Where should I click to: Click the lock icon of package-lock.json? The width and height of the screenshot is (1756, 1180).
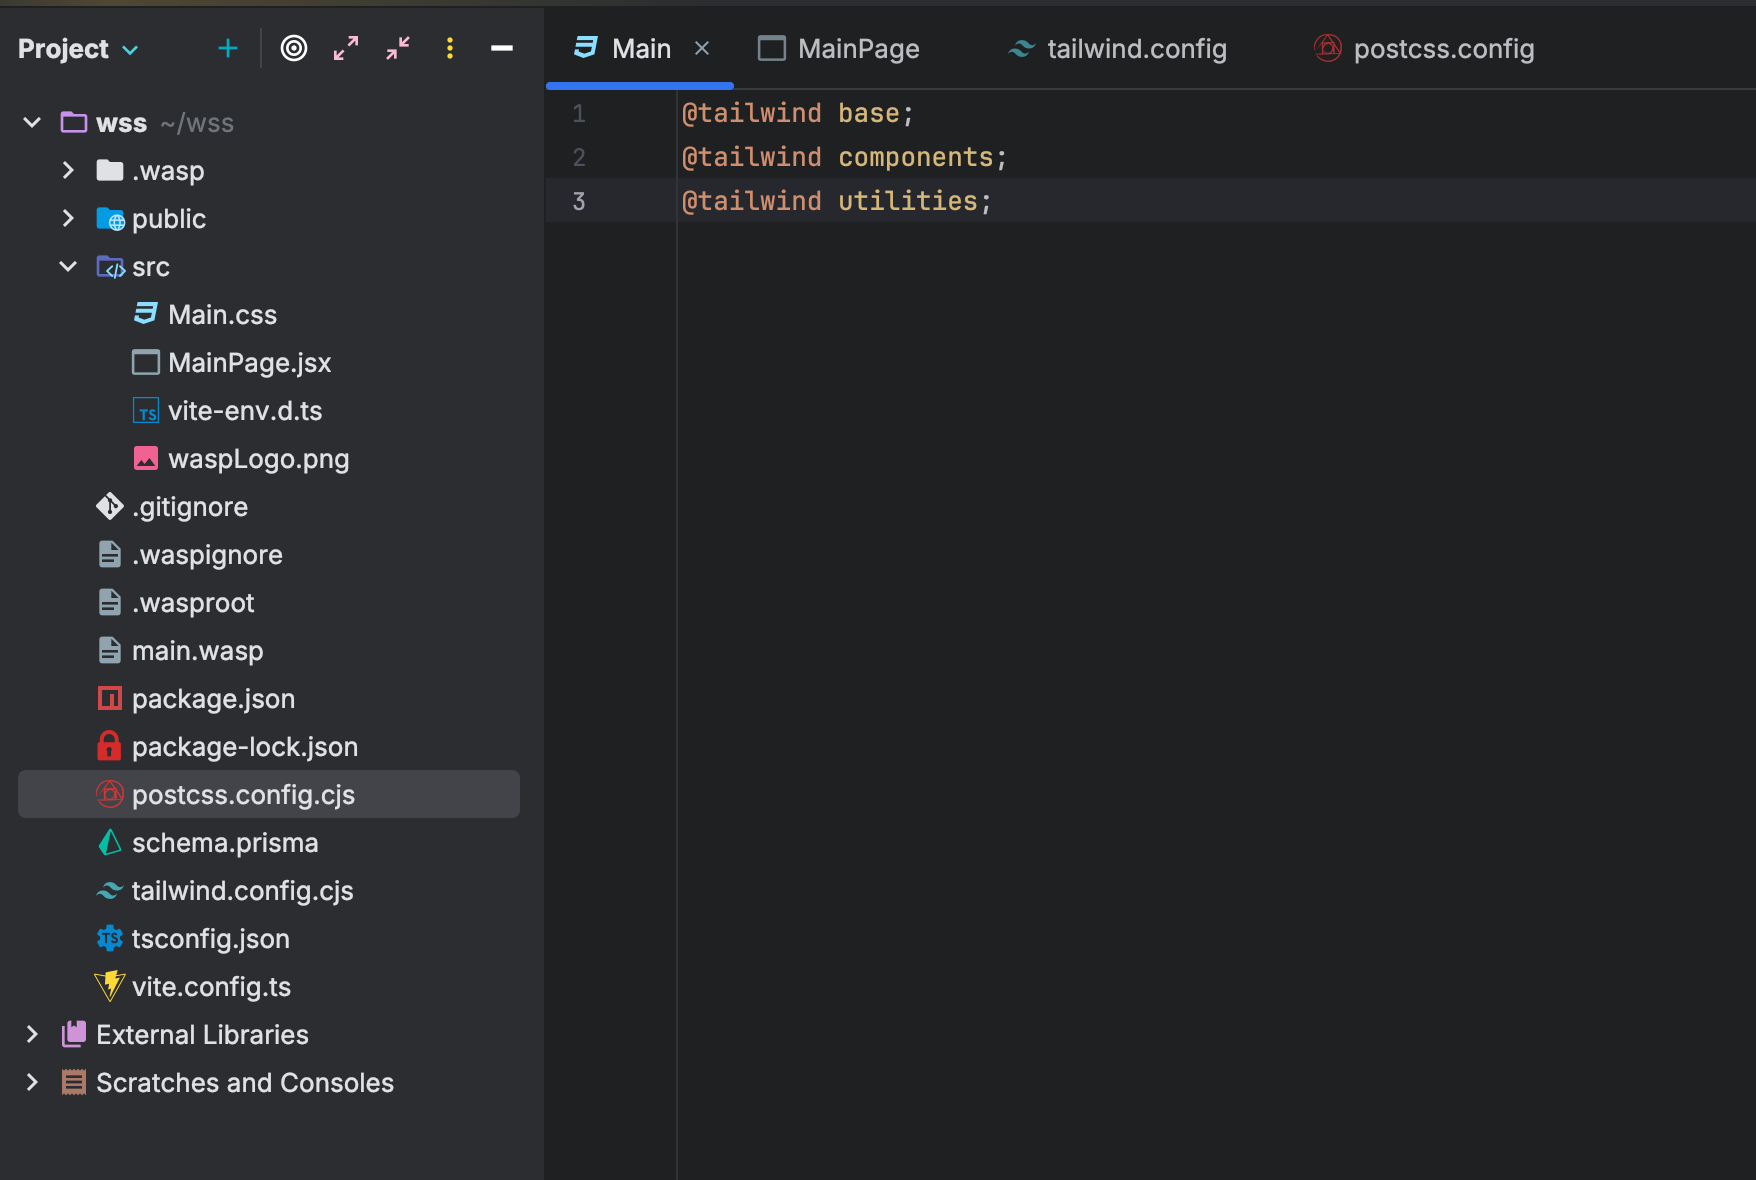[109, 746]
